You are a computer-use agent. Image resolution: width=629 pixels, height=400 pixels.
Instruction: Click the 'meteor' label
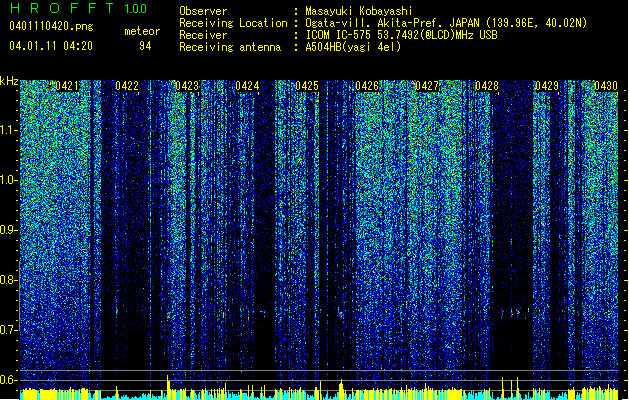(x=142, y=31)
